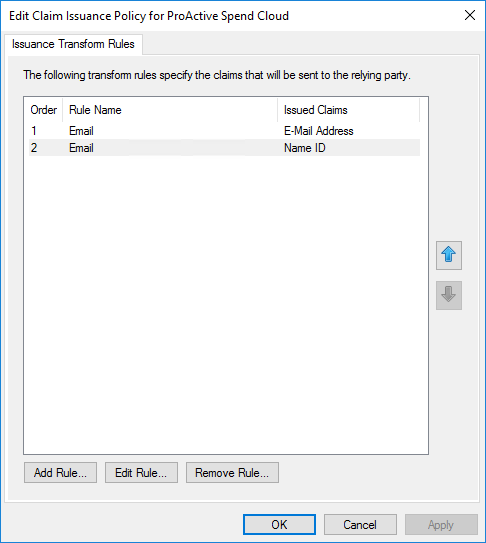The width and height of the screenshot is (486, 543).
Task: Select the Name ID issued claim cell
Action: [x=305, y=148]
